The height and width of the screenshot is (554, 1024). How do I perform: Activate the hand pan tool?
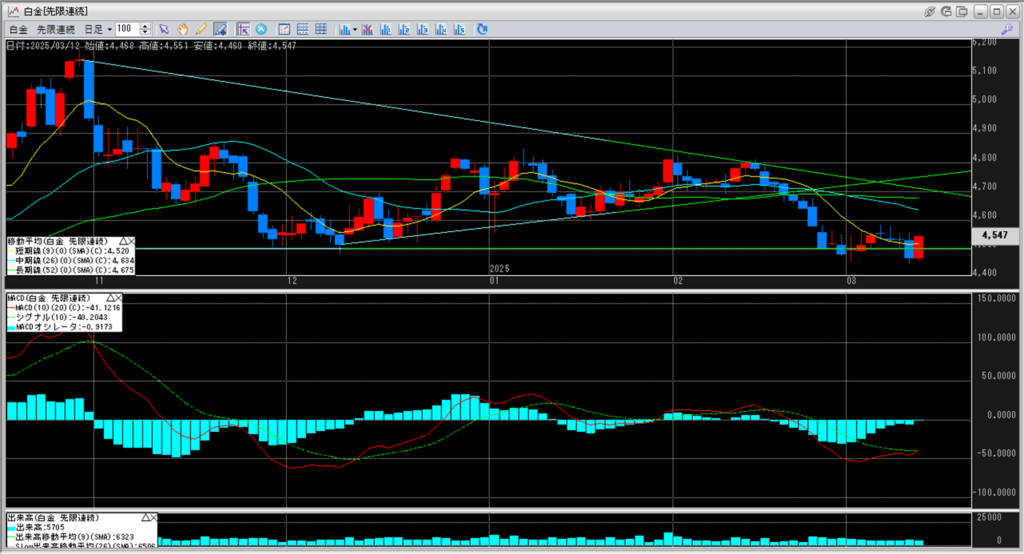point(183,29)
